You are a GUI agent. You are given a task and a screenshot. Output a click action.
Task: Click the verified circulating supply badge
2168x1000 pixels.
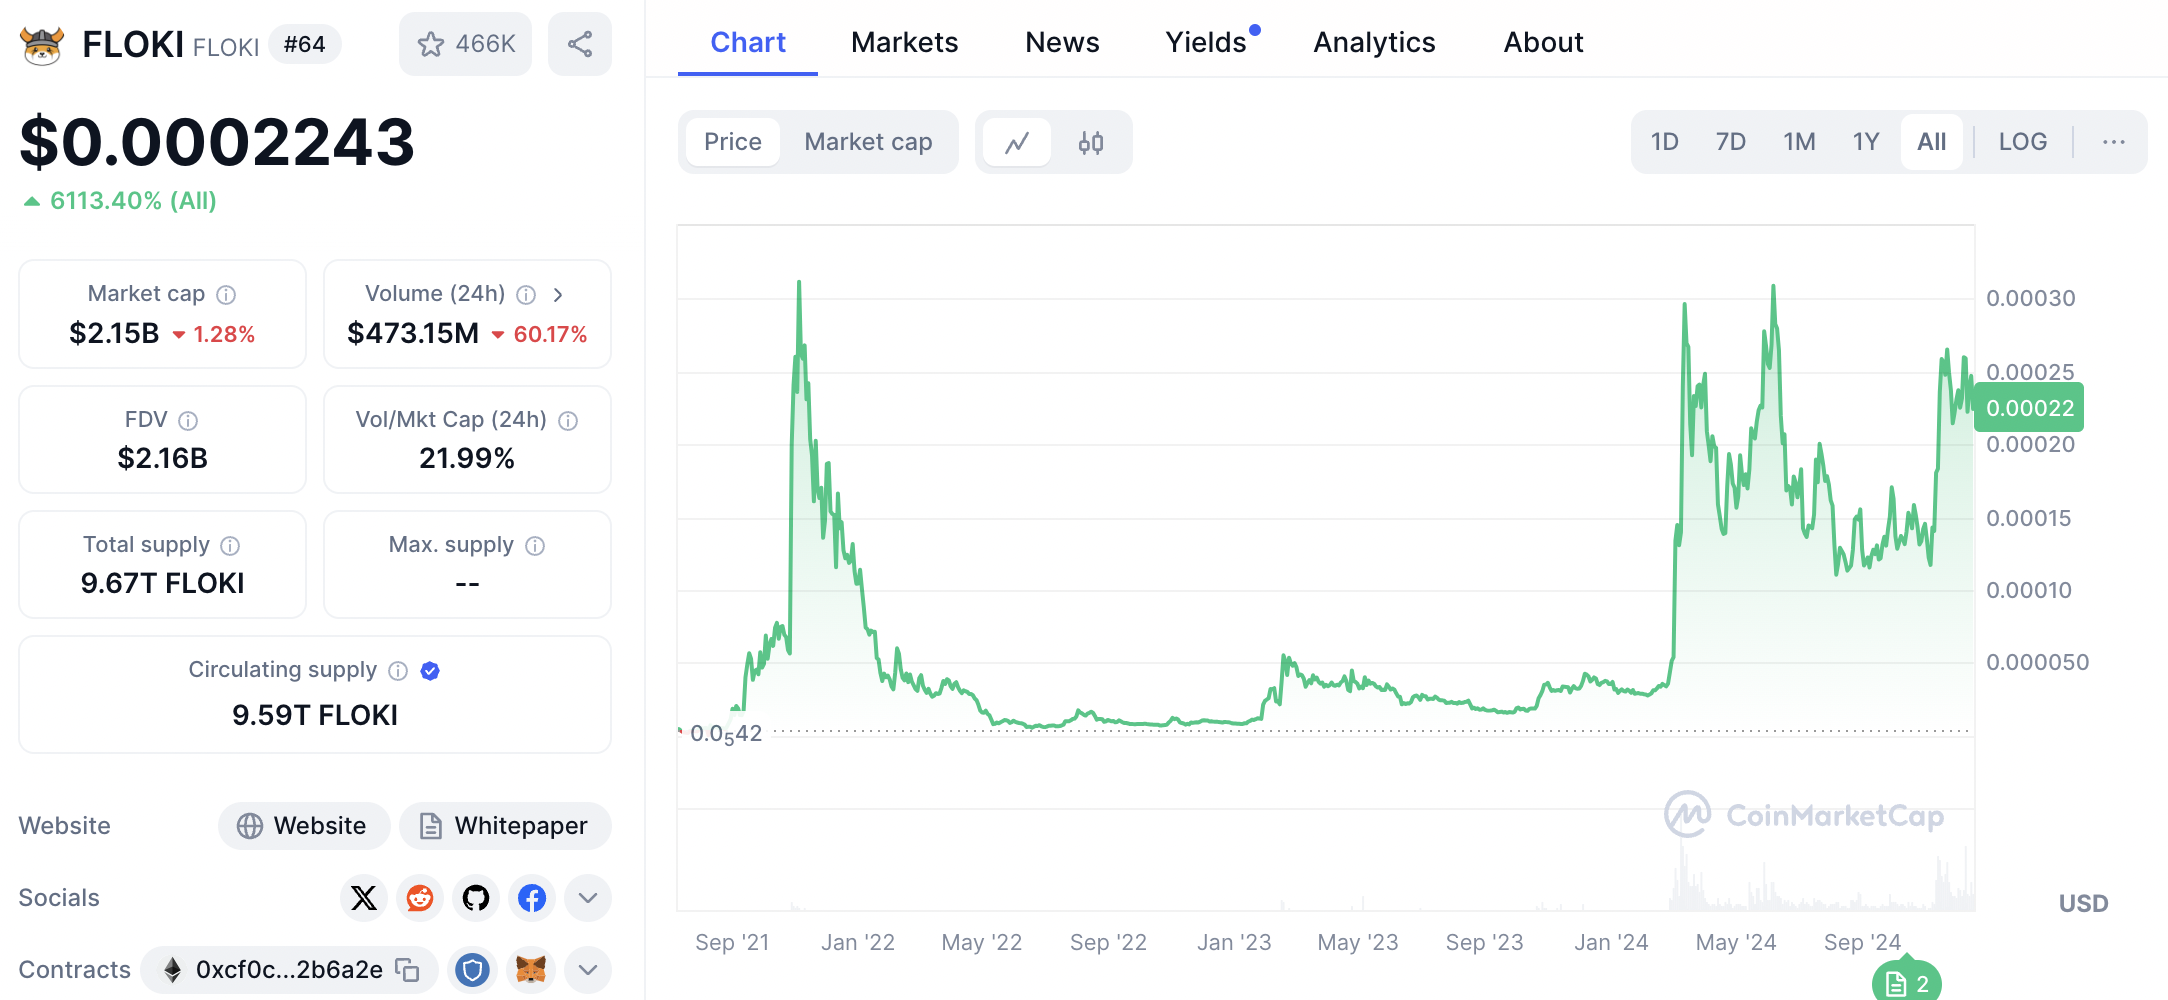430,670
